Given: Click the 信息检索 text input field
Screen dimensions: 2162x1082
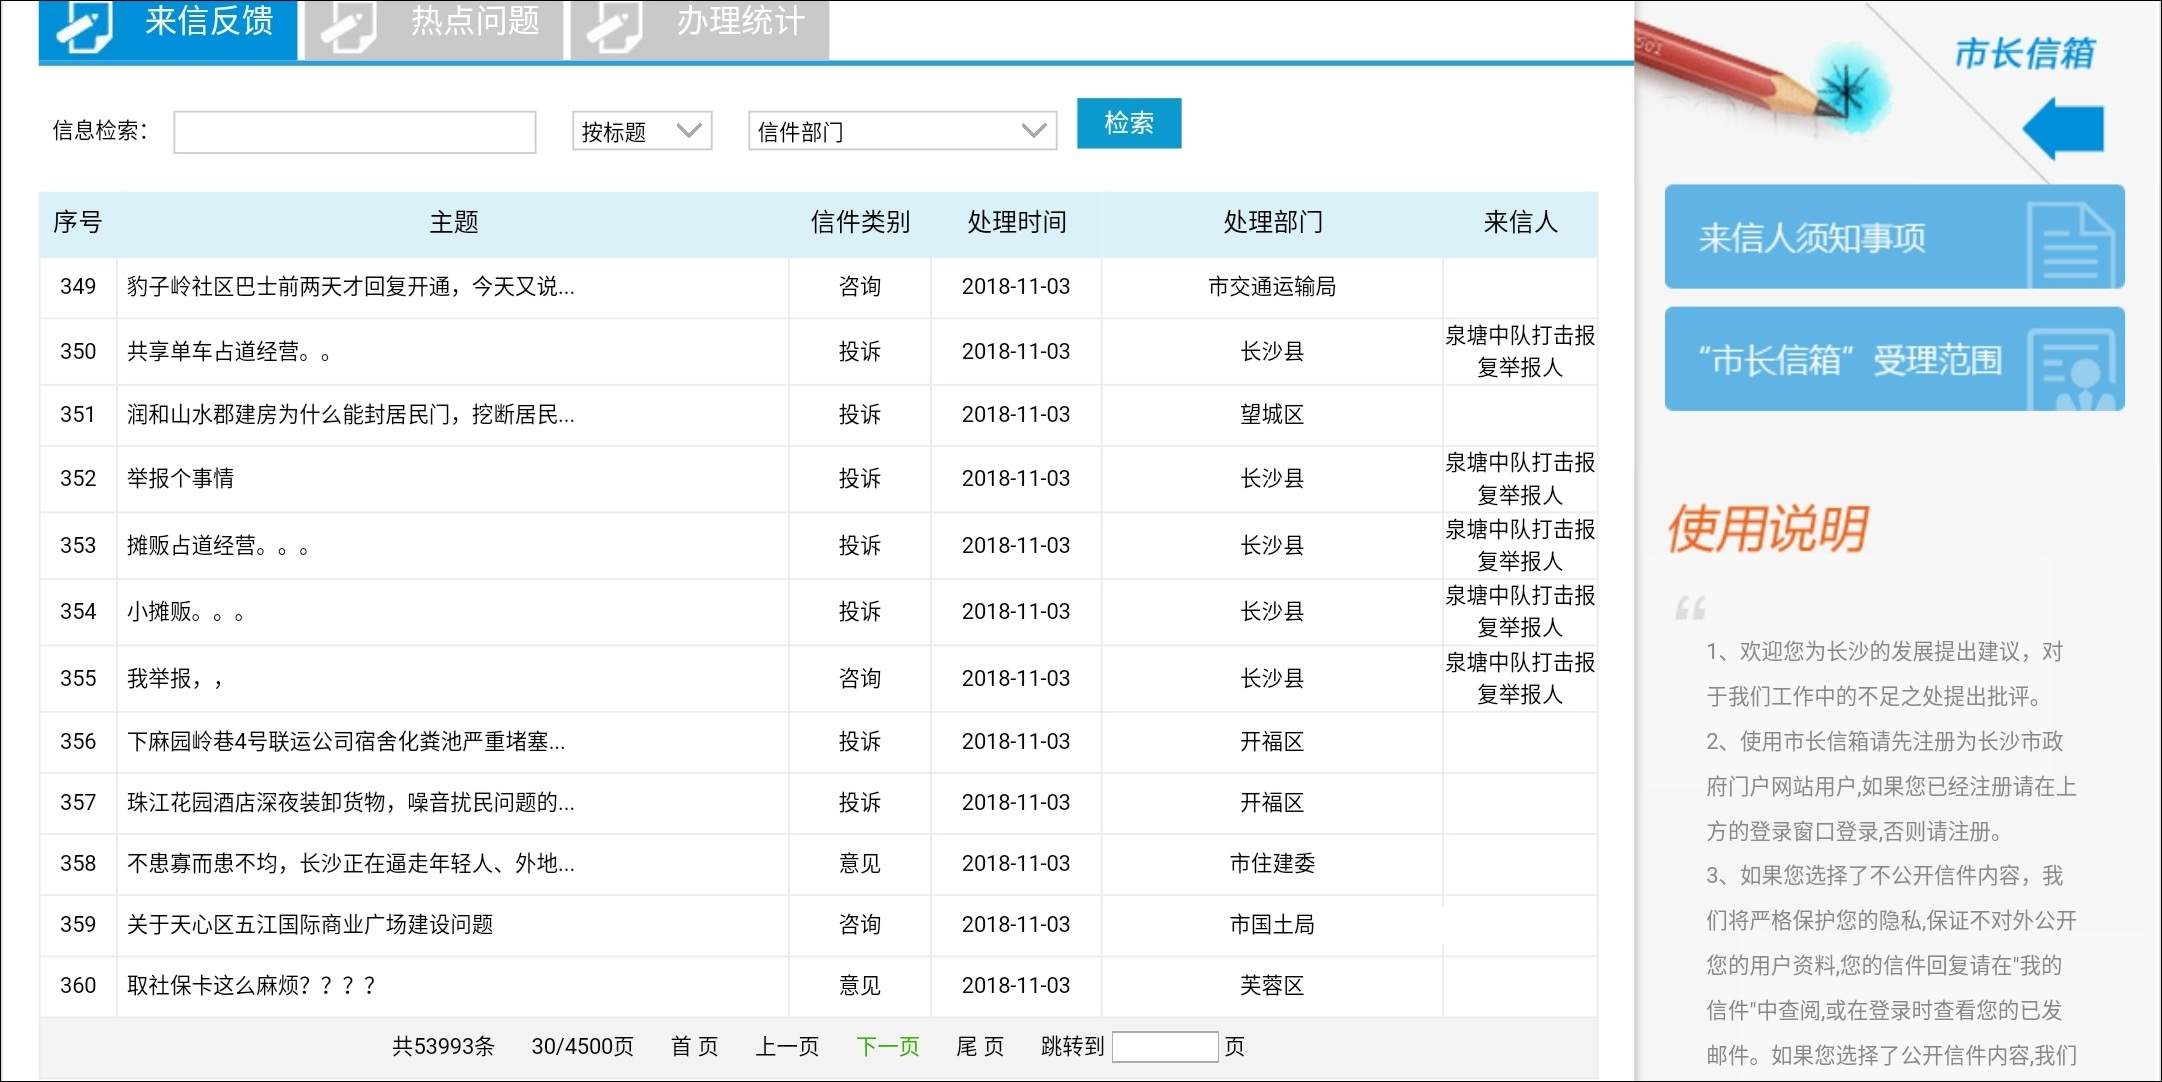Looking at the screenshot, I should coord(354,131).
